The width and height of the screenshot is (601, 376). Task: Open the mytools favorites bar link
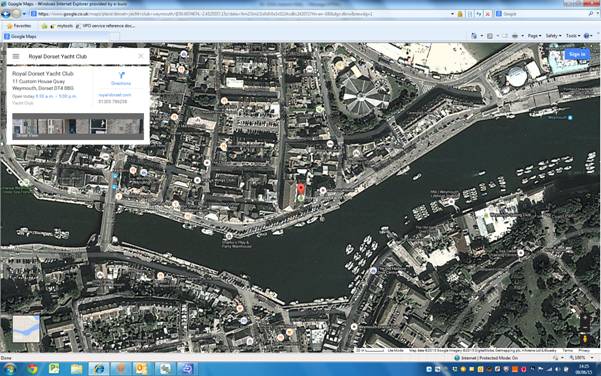[62, 26]
